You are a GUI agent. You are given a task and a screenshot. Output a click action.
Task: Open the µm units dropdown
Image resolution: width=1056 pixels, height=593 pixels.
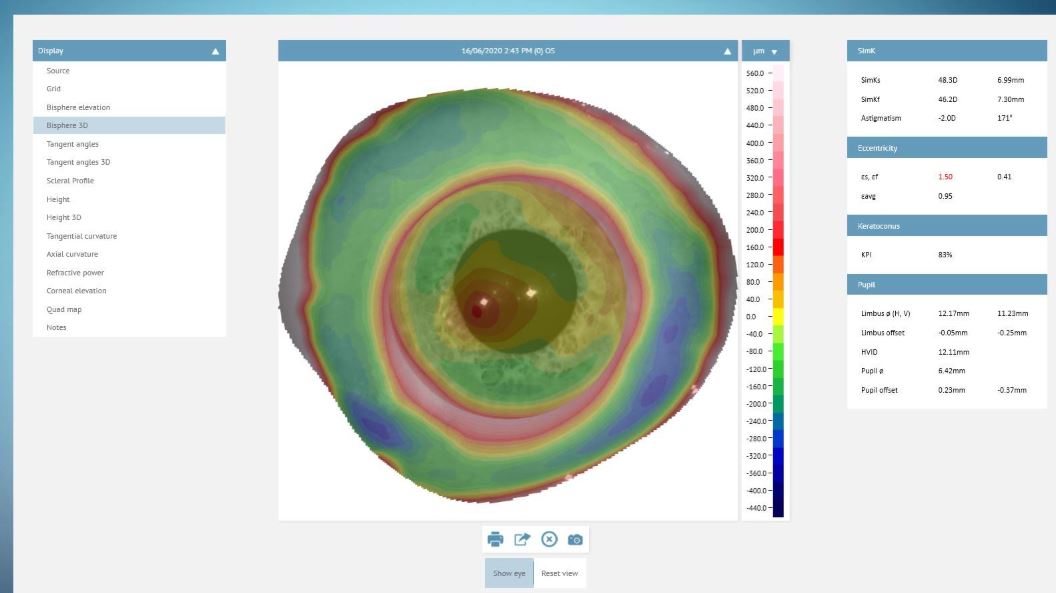coord(766,51)
